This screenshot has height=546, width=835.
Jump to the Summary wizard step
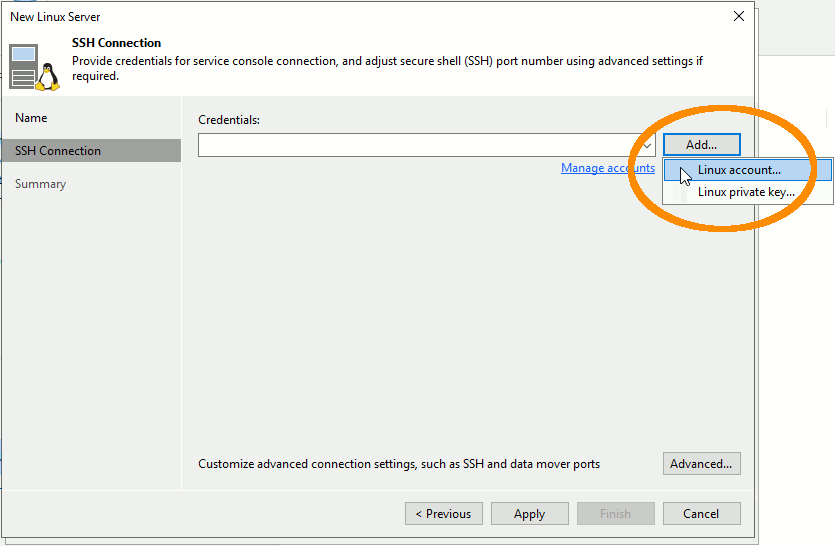pyautogui.click(x=40, y=184)
